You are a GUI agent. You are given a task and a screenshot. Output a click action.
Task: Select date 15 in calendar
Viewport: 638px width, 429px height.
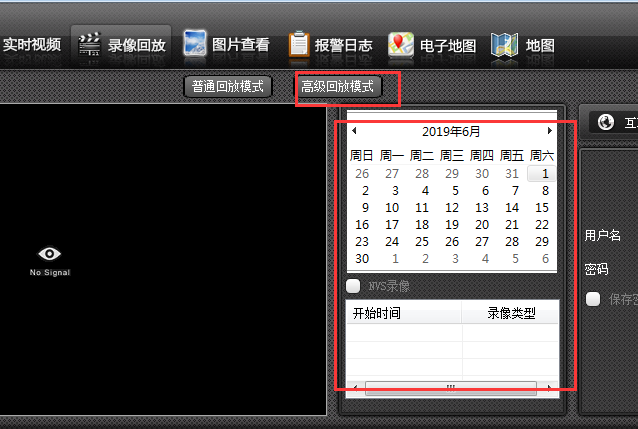(x=542, y=208)
